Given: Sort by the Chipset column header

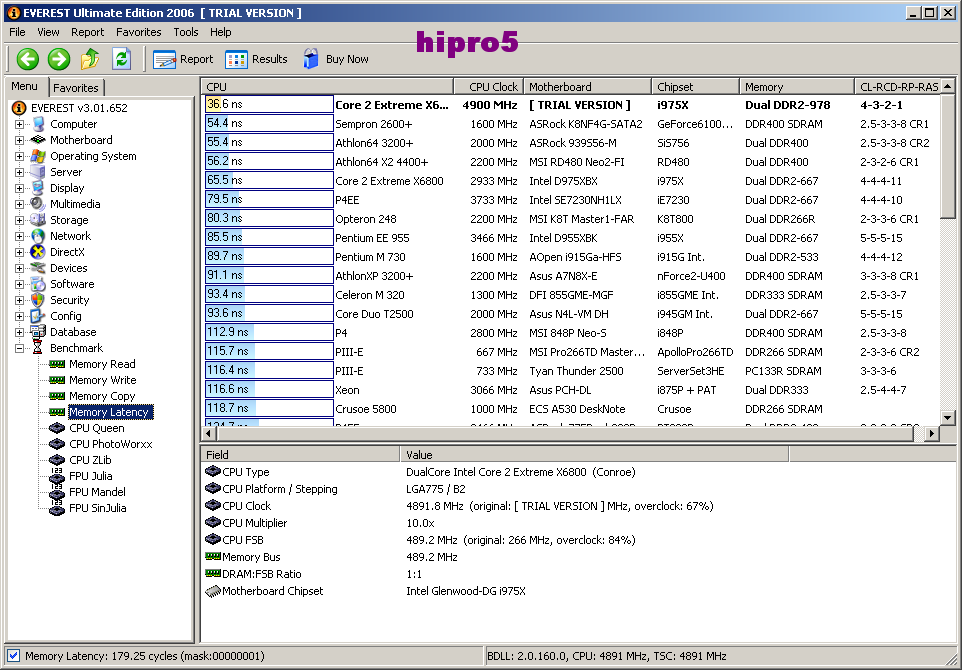Looking at the screenshot, I should (695, 87).
